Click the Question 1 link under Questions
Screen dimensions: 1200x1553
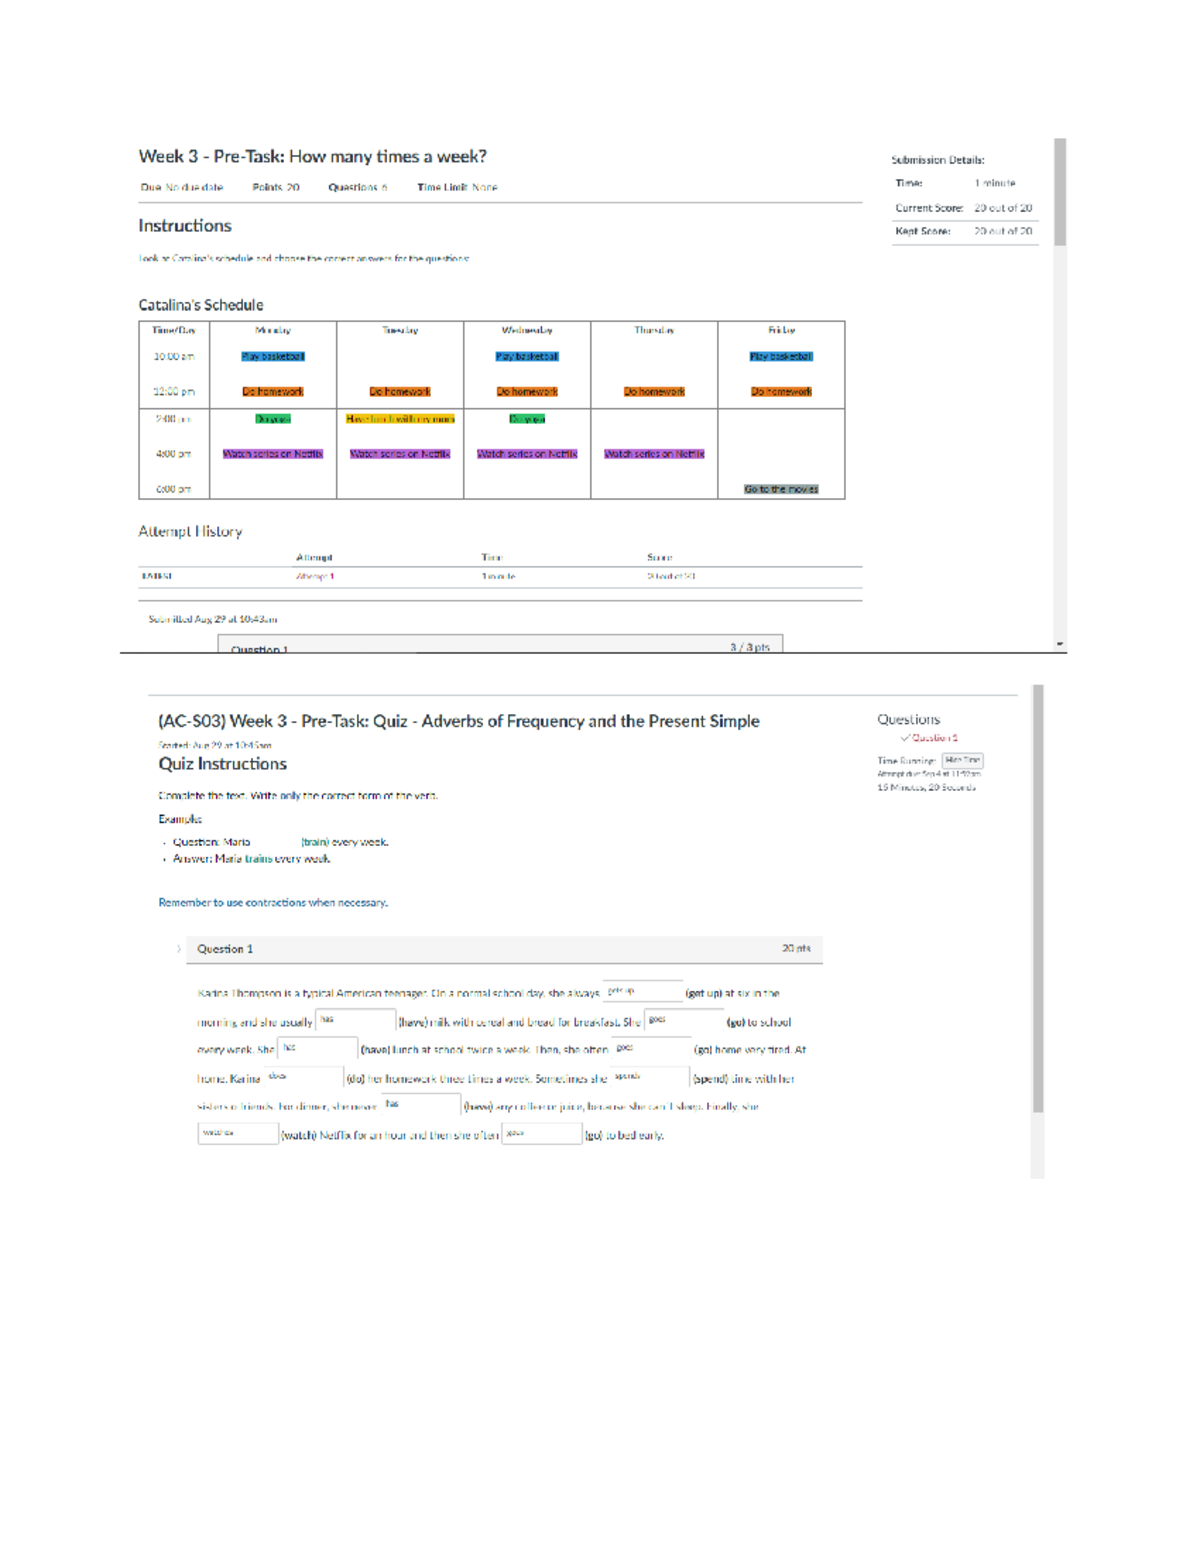(934, 738)
